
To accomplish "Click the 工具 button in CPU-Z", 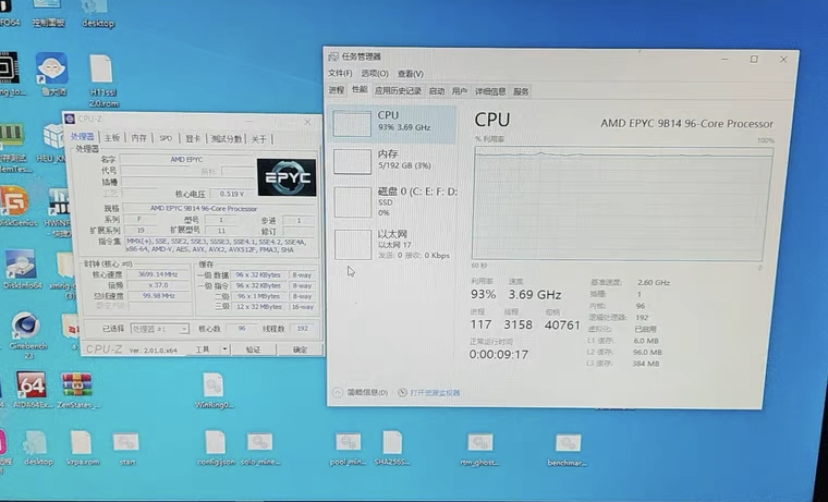I will pyautogui.click(x=203, y=349).
